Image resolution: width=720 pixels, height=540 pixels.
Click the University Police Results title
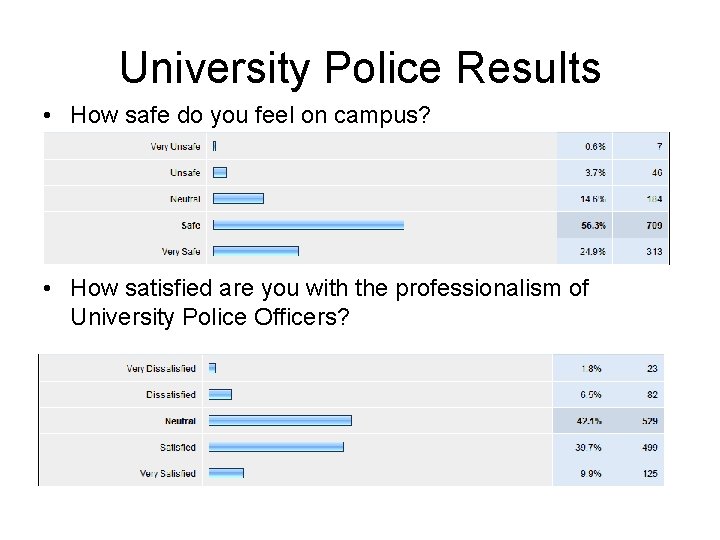click(360, 68)
